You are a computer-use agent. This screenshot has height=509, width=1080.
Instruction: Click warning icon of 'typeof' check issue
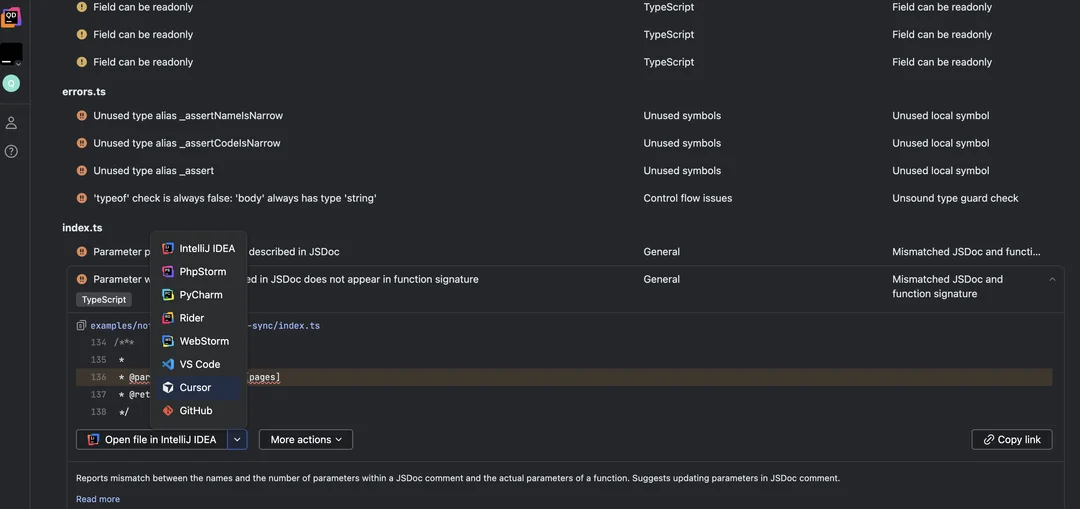pos(82,198)
